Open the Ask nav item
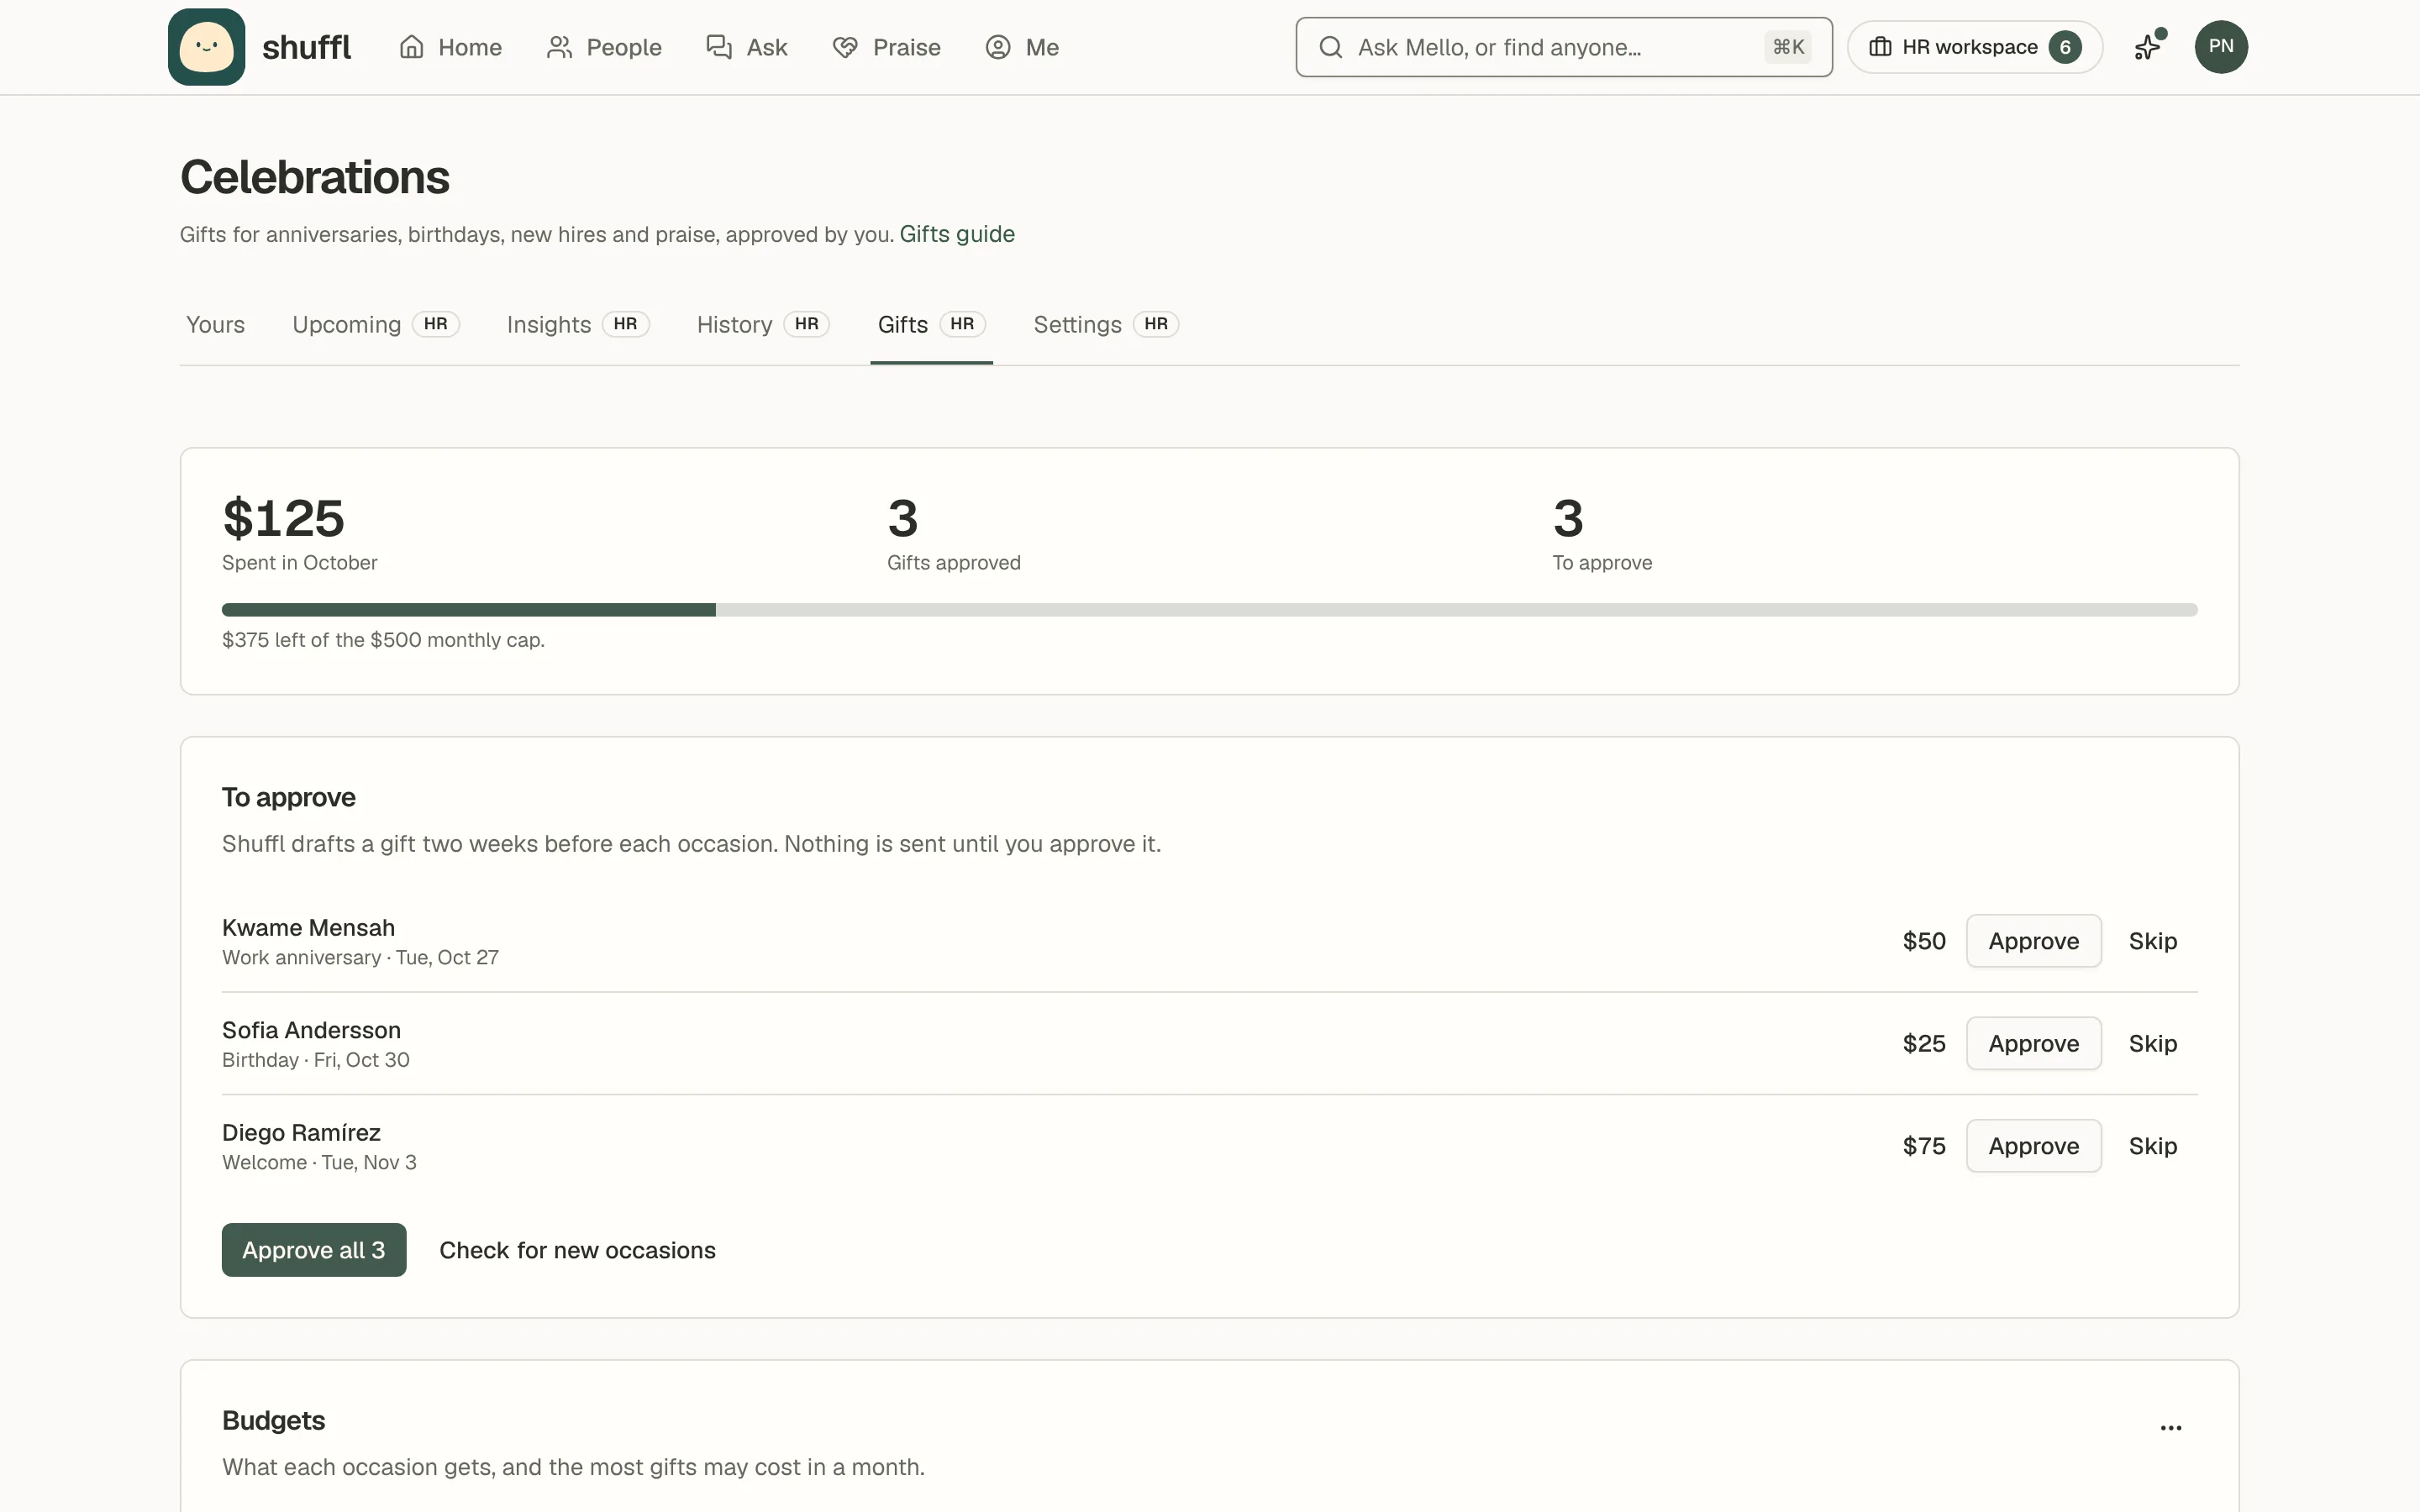The image size is (2420, 1512). click(x=747, y=47)
